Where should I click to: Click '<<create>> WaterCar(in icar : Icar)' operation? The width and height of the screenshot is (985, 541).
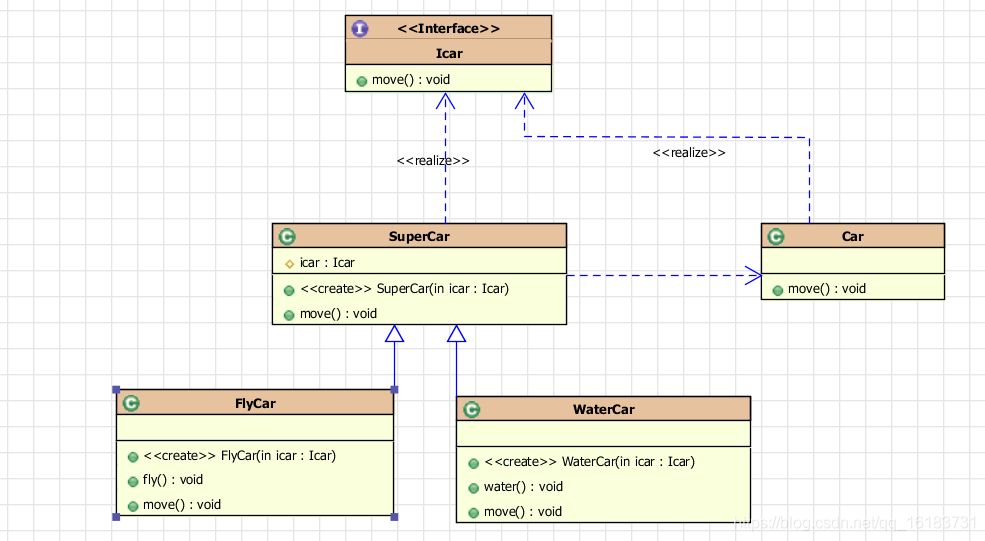tap(589, 462)
